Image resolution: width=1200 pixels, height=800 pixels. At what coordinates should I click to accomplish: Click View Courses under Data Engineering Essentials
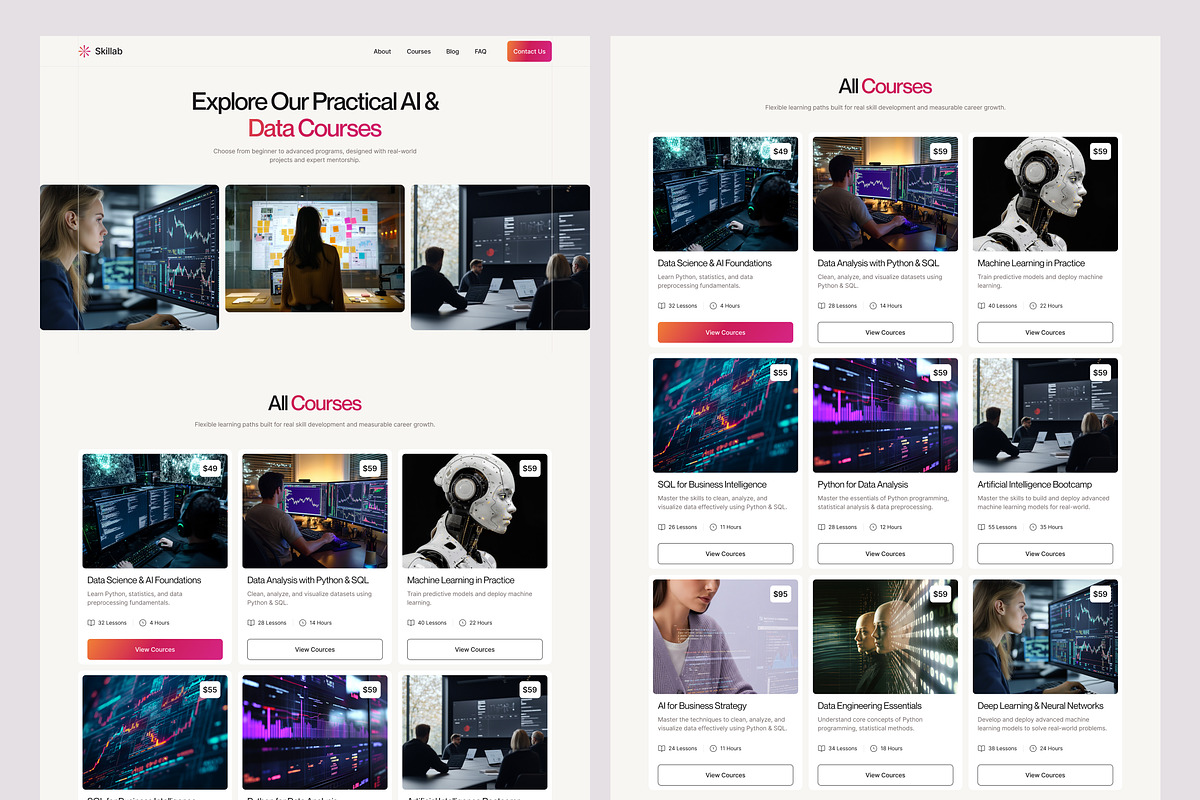pyautogui.click(x=885, y=774)
